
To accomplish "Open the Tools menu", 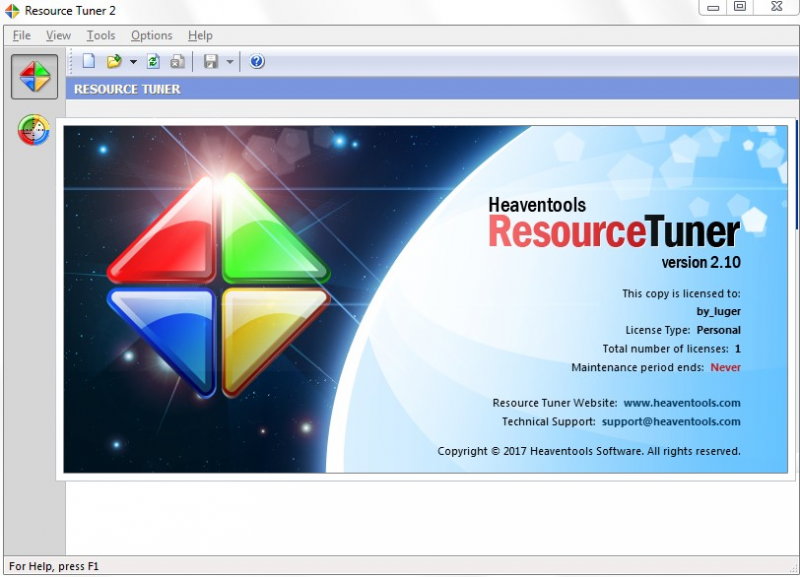I will [101, 35].
